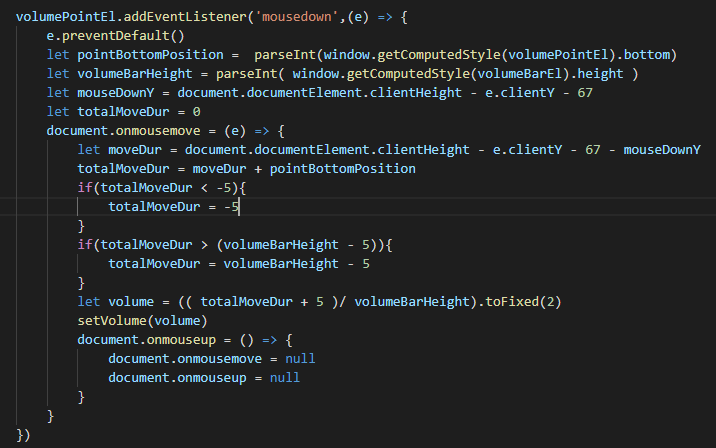Click the 'totalMoveDur = volumeBarHeight - 5' assignment
This screenshot has height=448, width=716.
coord(240,263)
